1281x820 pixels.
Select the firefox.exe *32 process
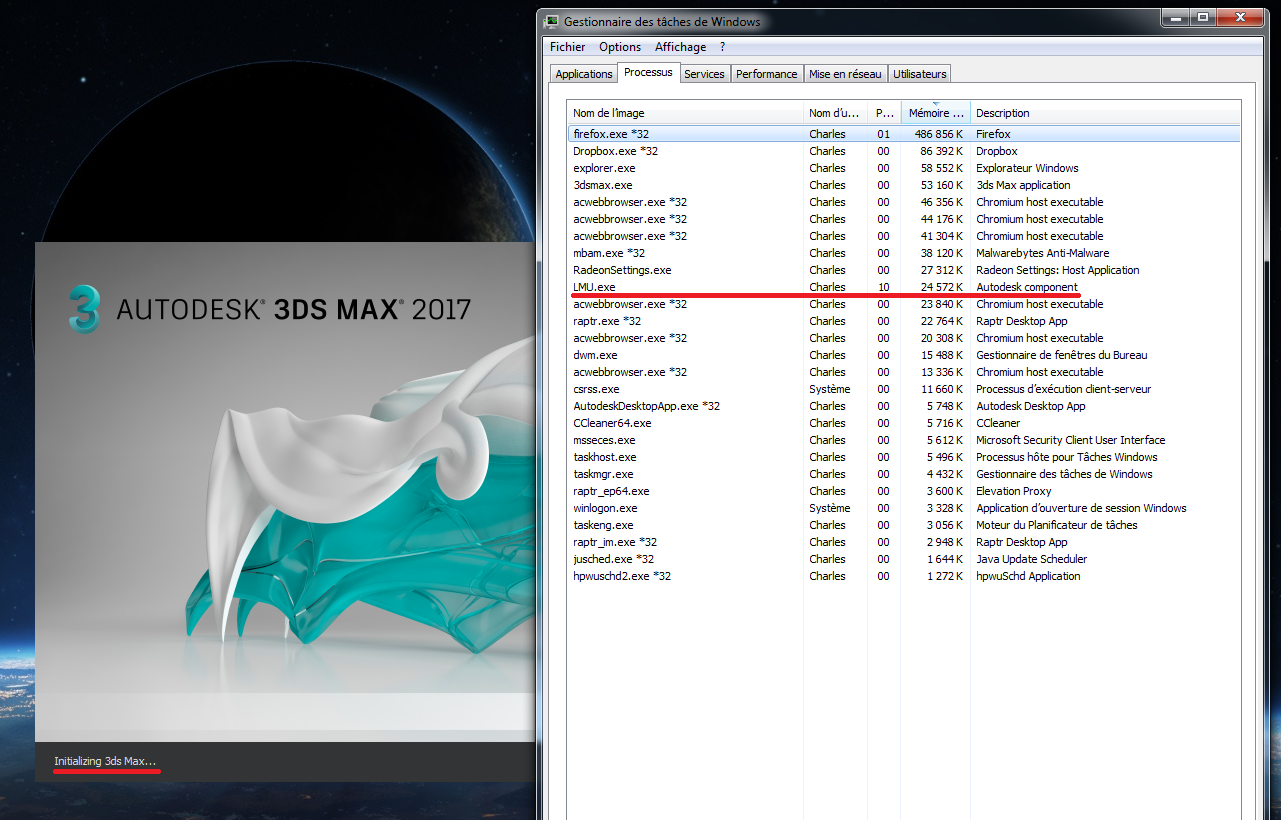[904, 134]
